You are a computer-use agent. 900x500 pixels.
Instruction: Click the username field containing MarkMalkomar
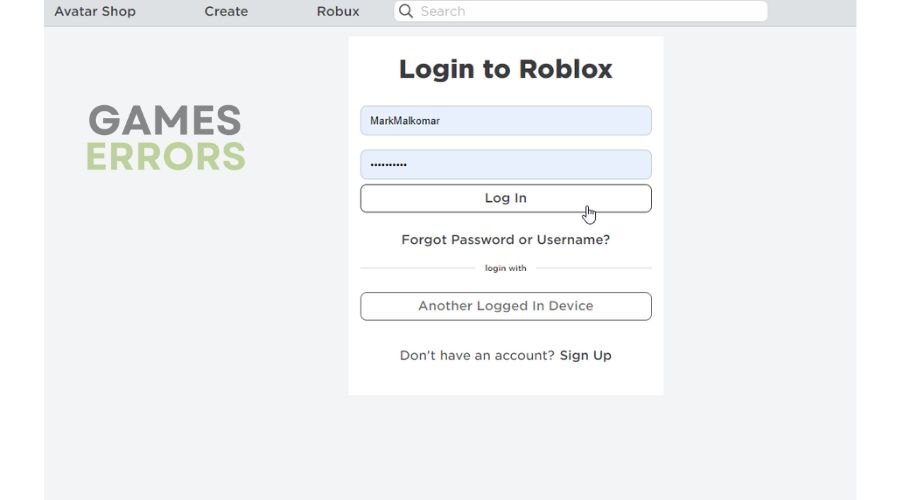tap(506, 121)
